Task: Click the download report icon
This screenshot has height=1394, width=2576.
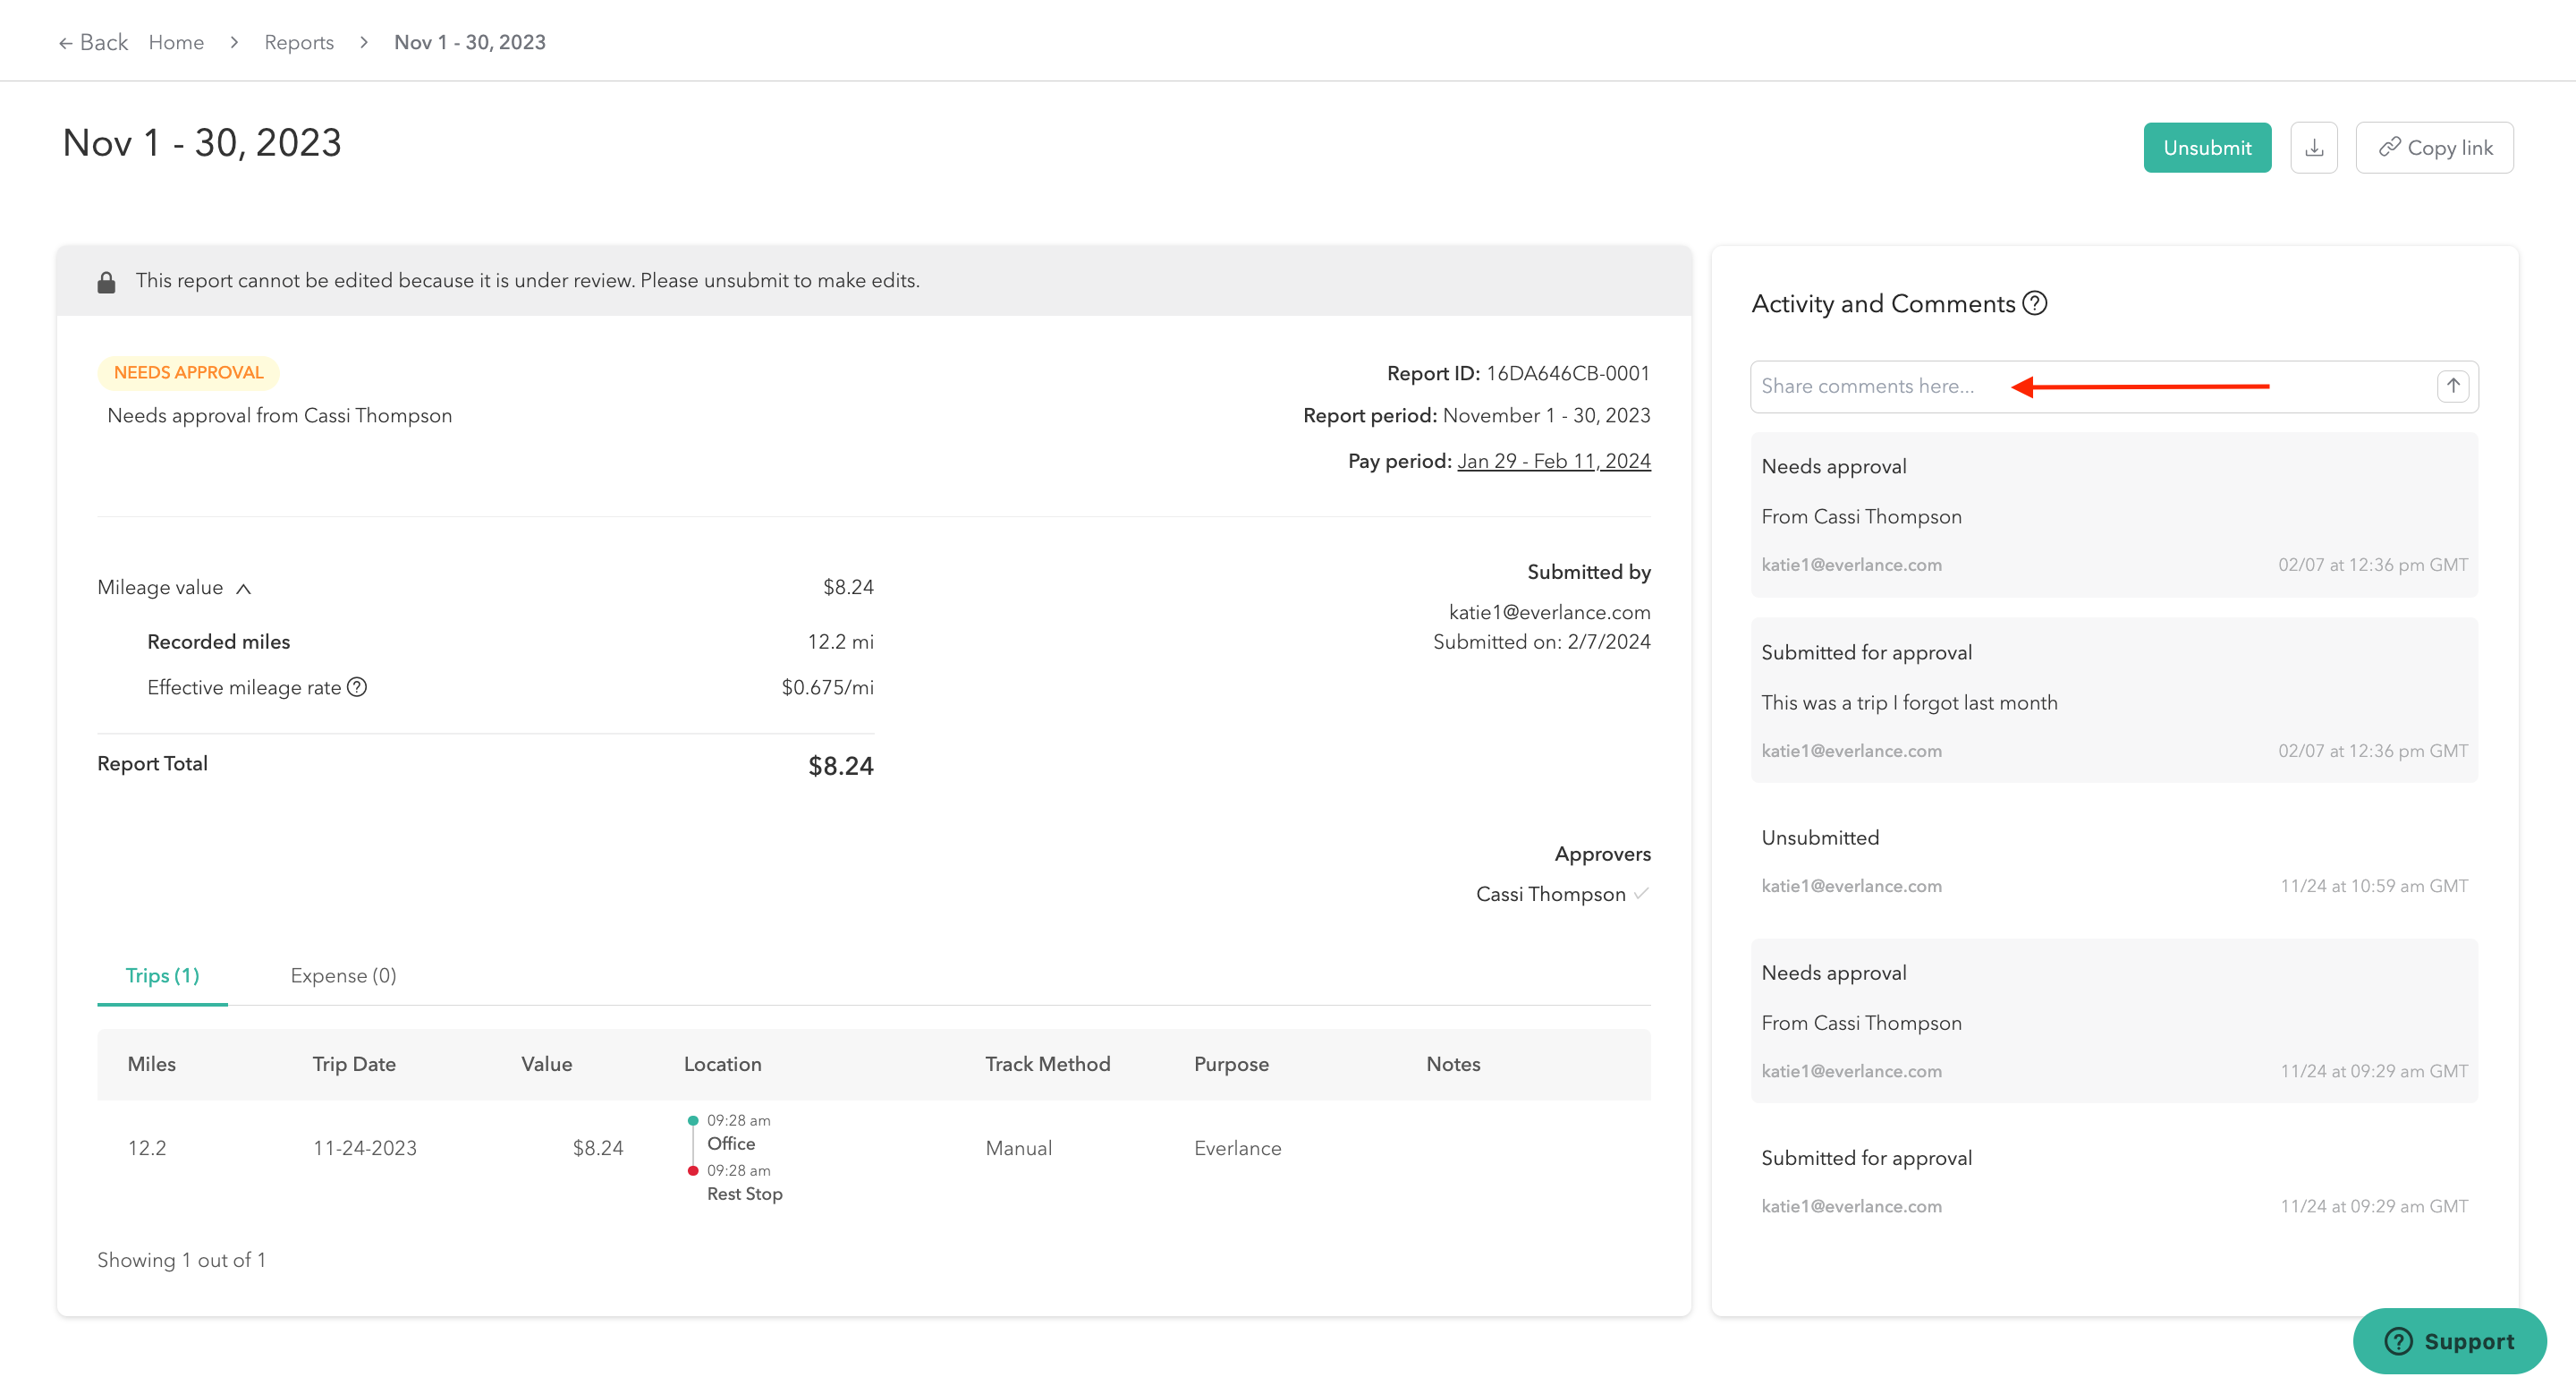Action: click(2313, 148)
